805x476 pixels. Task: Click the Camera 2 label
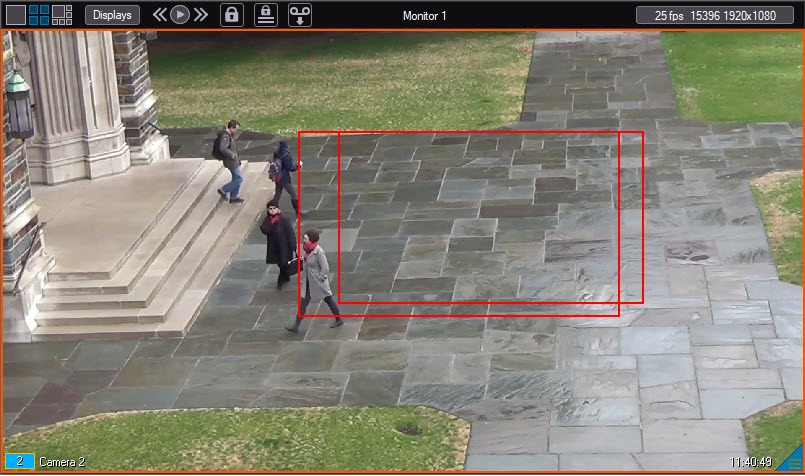point(62,462)
